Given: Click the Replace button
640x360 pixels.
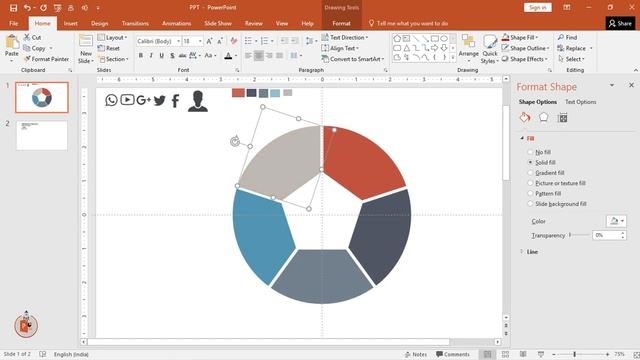Looking at the screenshot, I should point(575,48).
